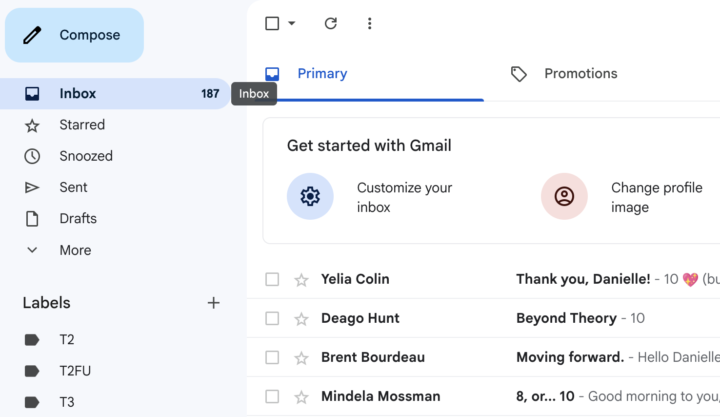Star the Mindela Mossman email

tap(301, 397)
